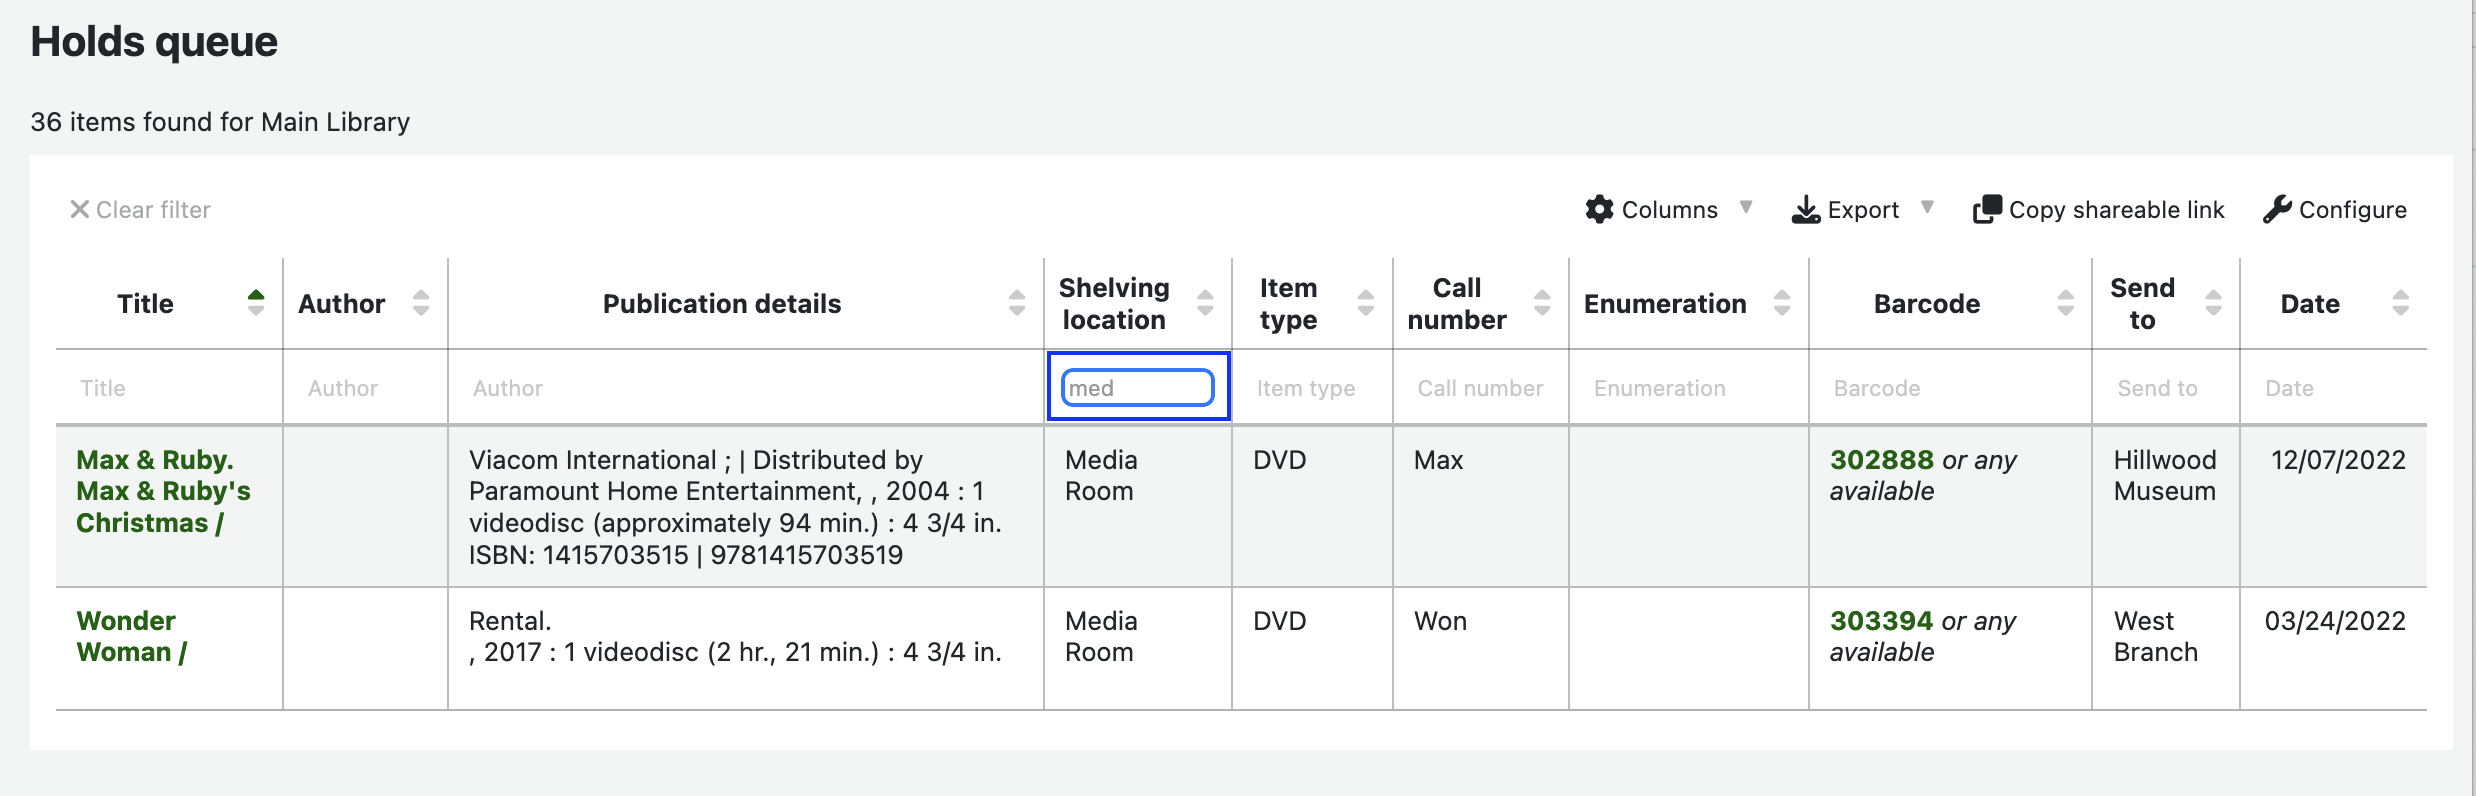The height and width of the screenshot is (796, 2476).
Task: Toggle sort order on Item type column
Action: tap(1365, 303)
